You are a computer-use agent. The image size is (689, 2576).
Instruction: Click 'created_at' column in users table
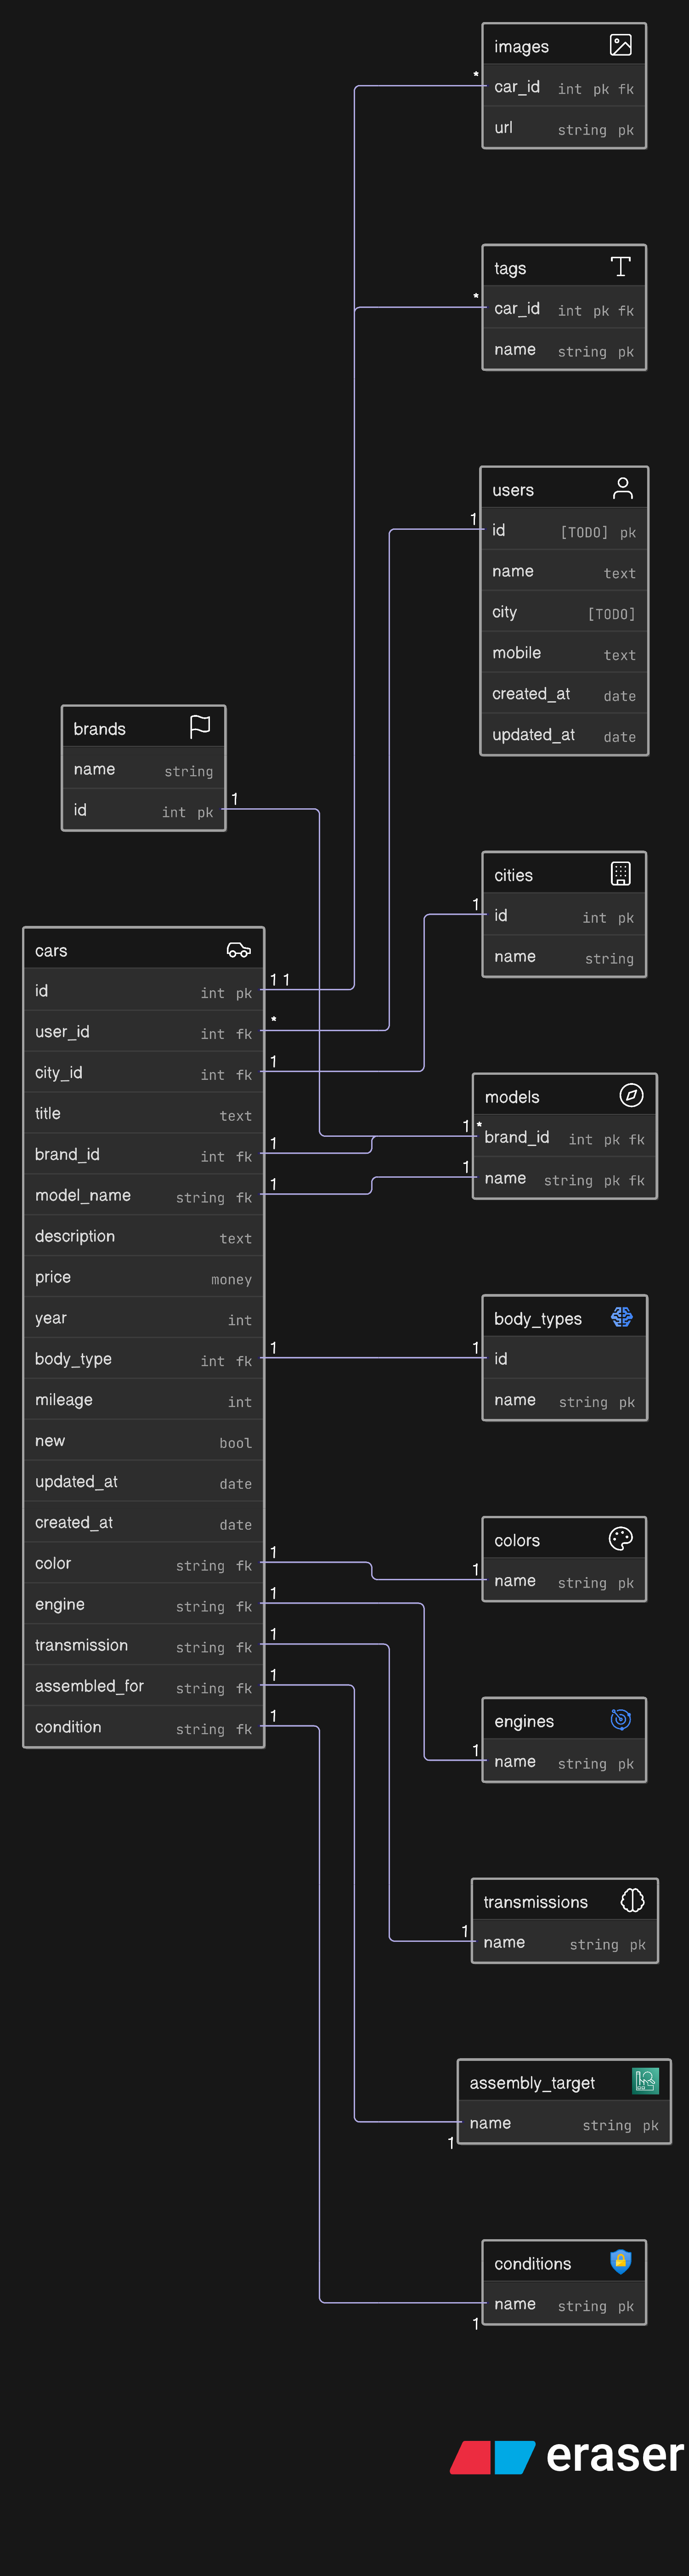pos(564,694)
